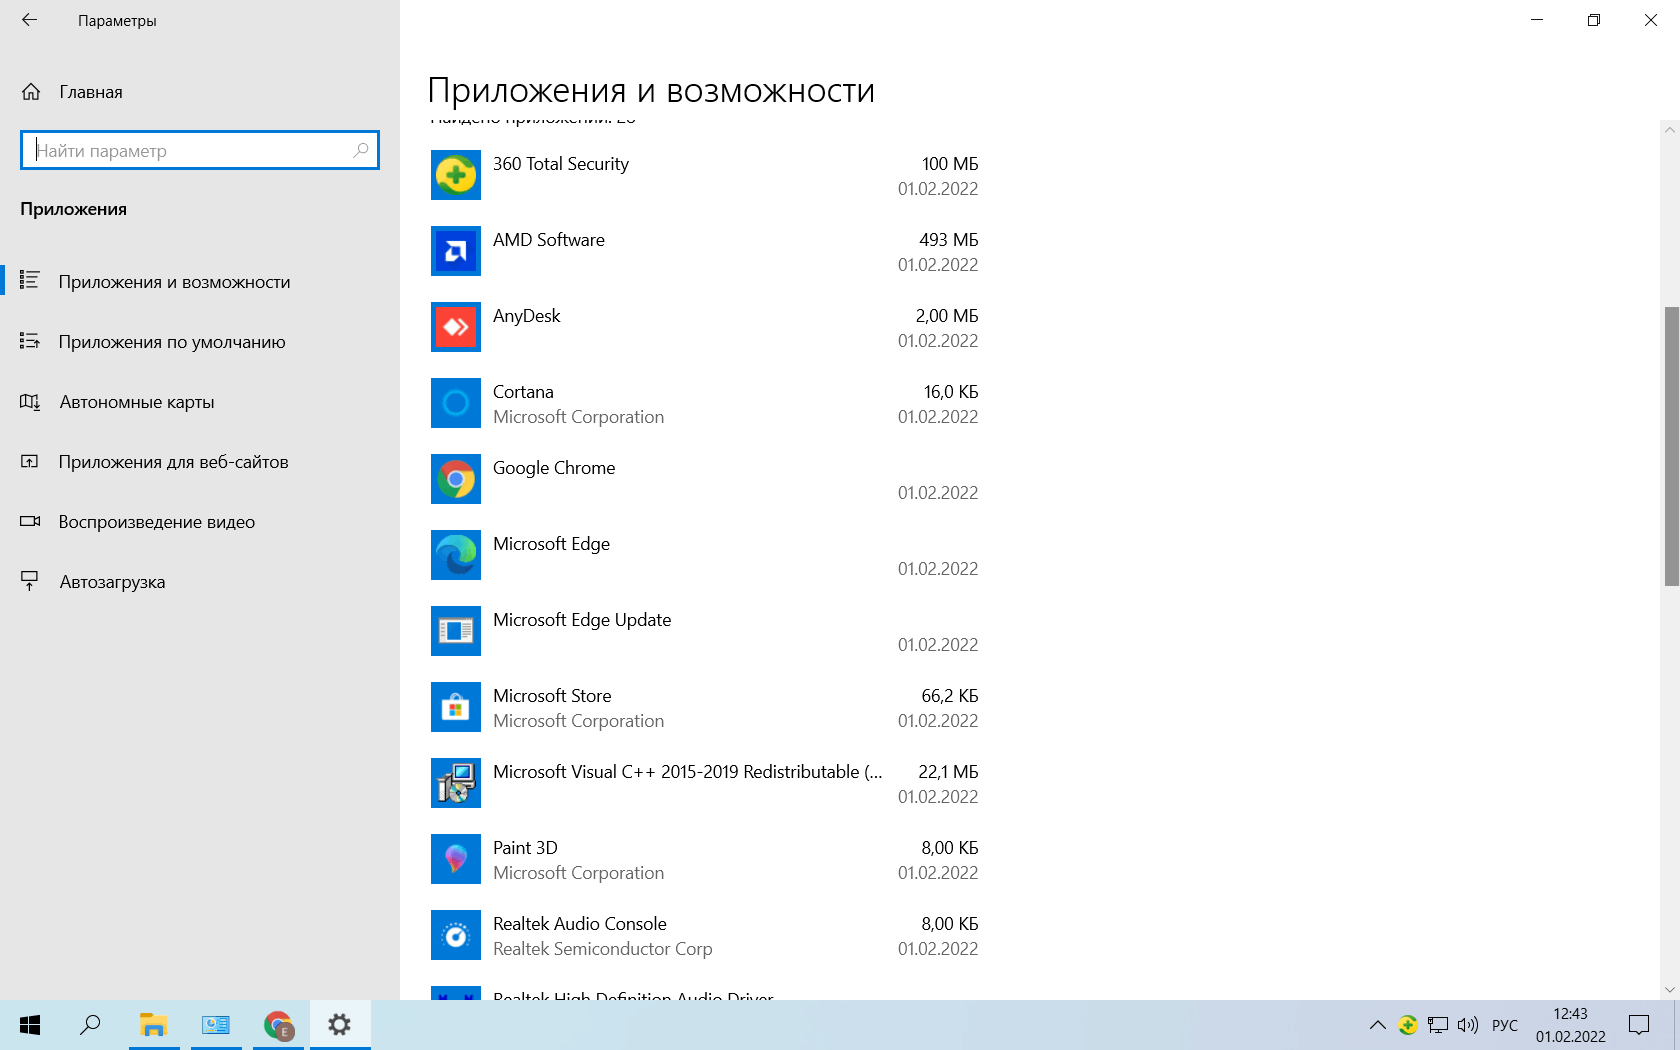Click the Cortana app icon
This screenshot has height=1050, width=1680.
456,403
